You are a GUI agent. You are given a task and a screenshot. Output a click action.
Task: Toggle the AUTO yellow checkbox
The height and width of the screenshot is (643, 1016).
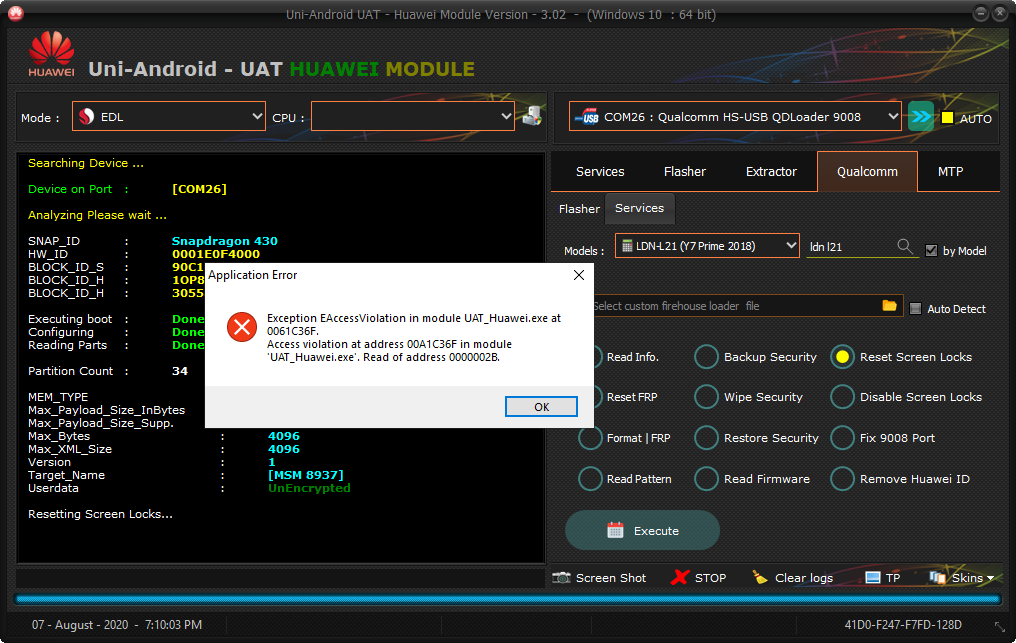(x=947, y=118)
